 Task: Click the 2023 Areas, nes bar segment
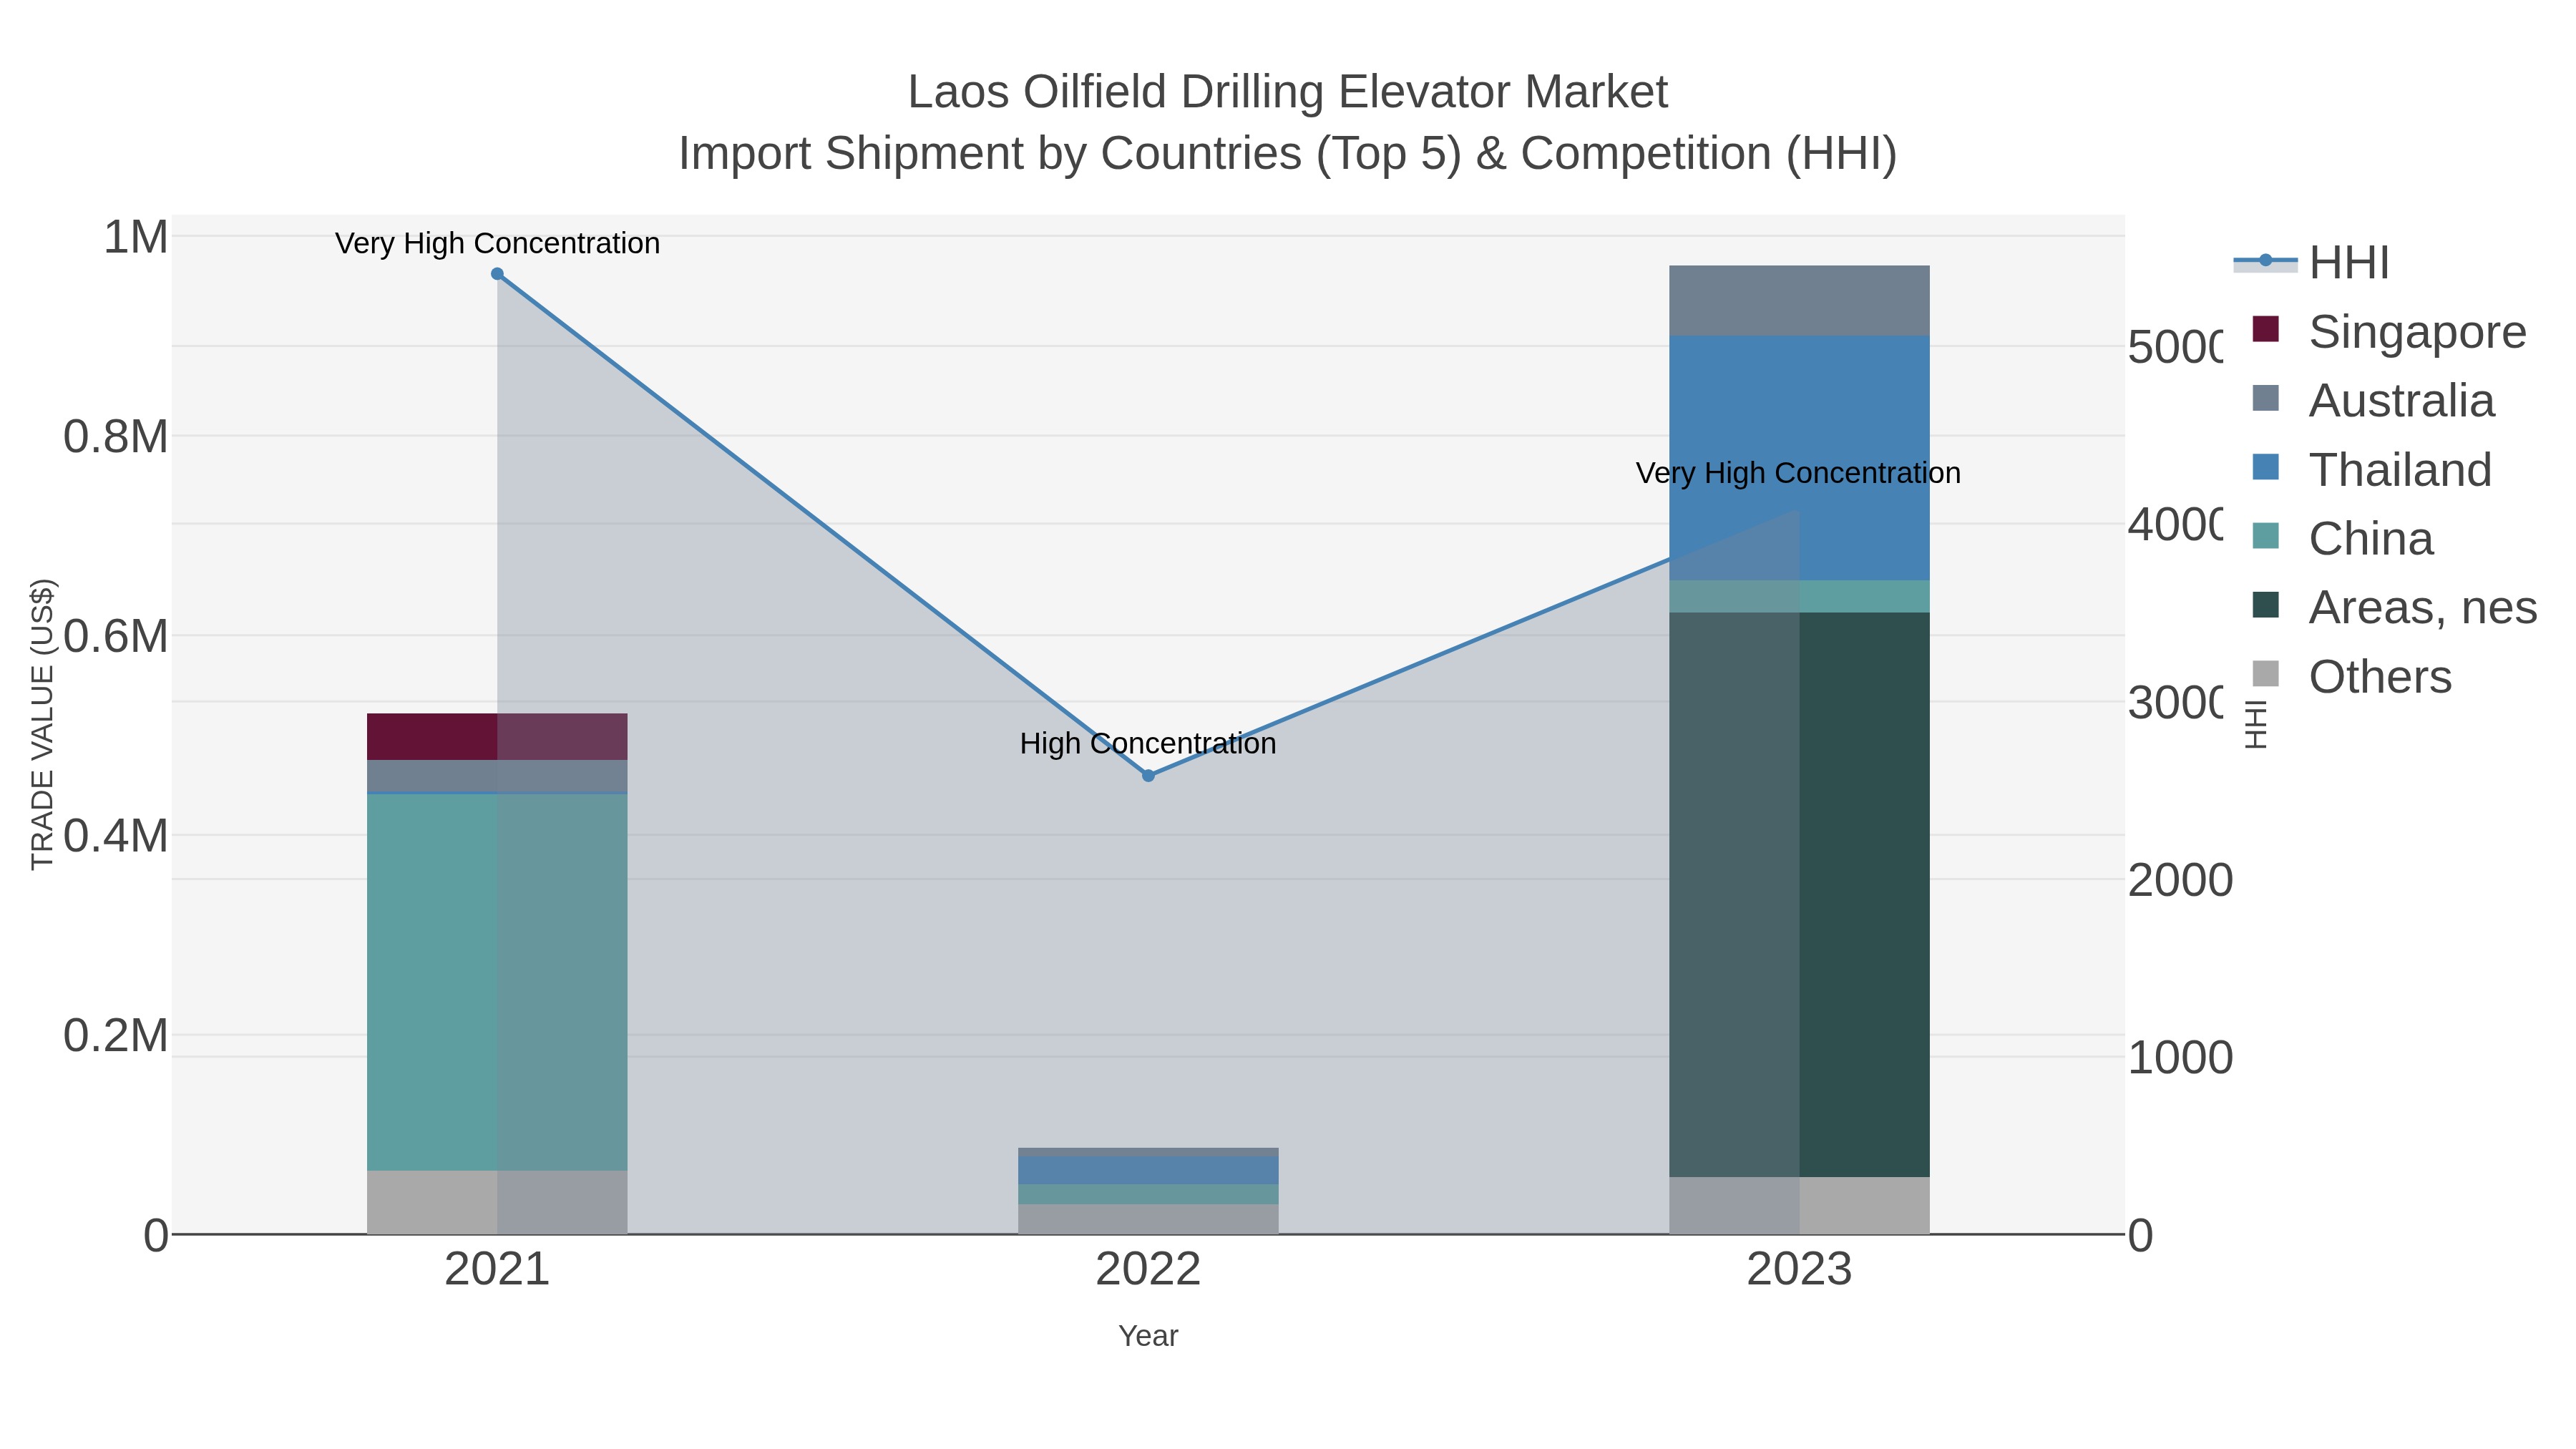point(1799,895)
